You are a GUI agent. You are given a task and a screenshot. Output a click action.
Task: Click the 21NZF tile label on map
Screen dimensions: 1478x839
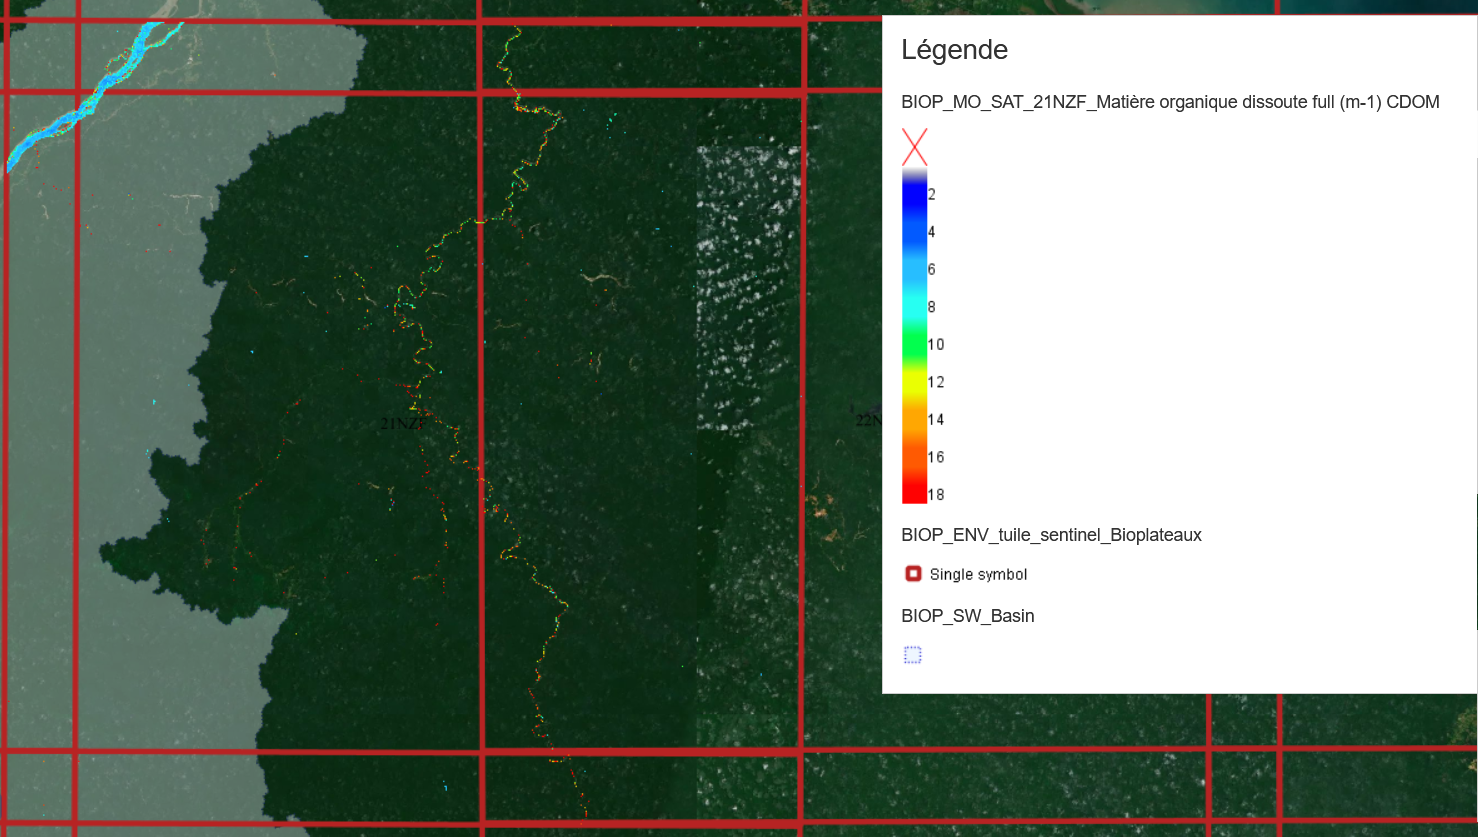[403, 424]
